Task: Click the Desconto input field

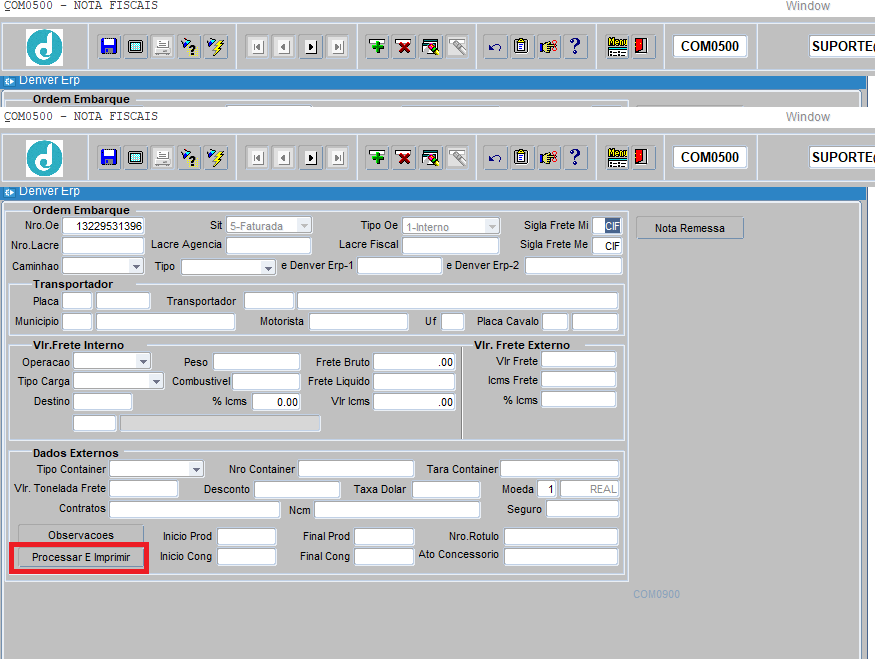Action: (x=297, y=489)
